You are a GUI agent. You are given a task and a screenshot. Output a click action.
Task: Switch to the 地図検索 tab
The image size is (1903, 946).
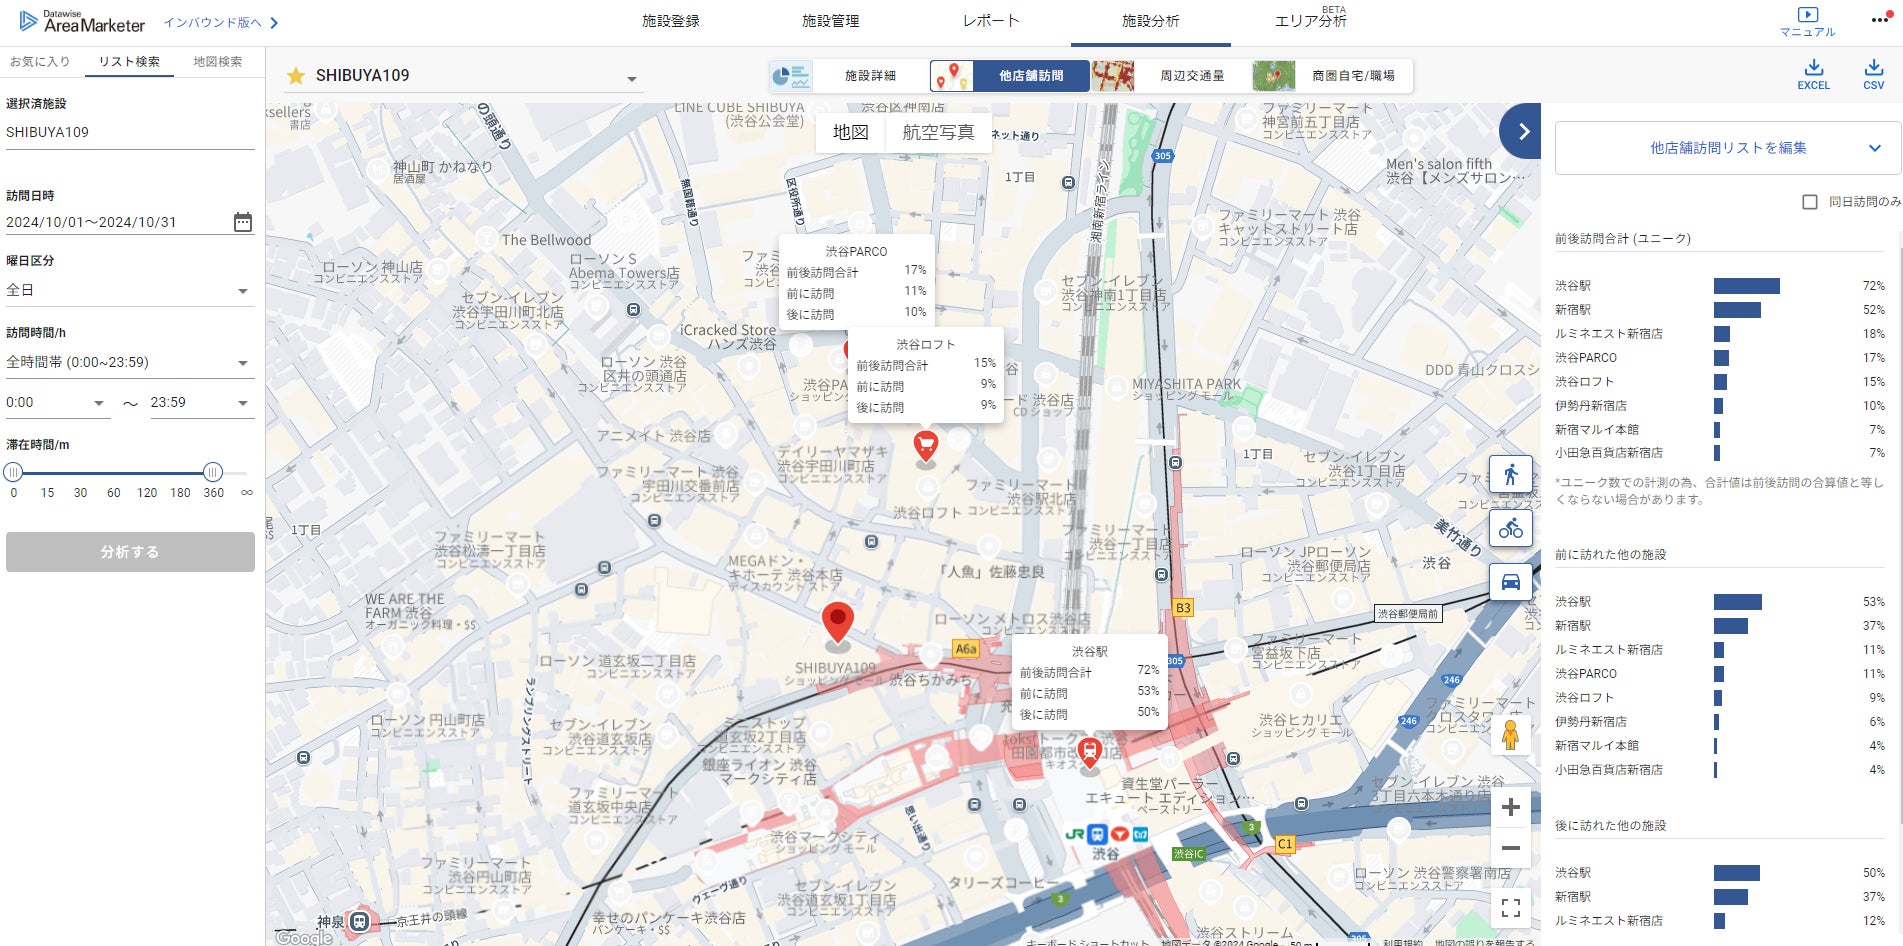click(x=218, y=62)
